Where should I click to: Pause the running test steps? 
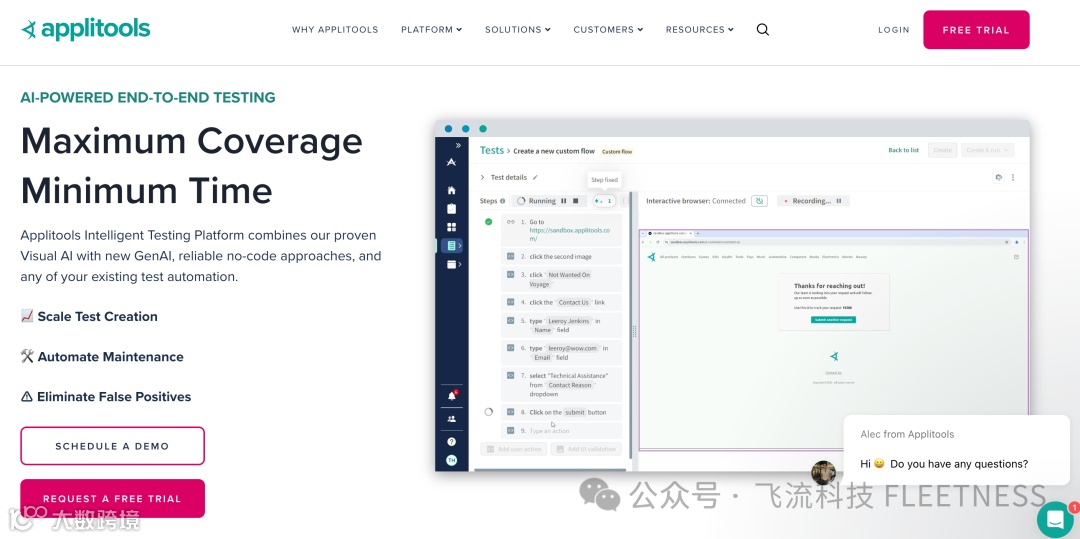[563, 201]
